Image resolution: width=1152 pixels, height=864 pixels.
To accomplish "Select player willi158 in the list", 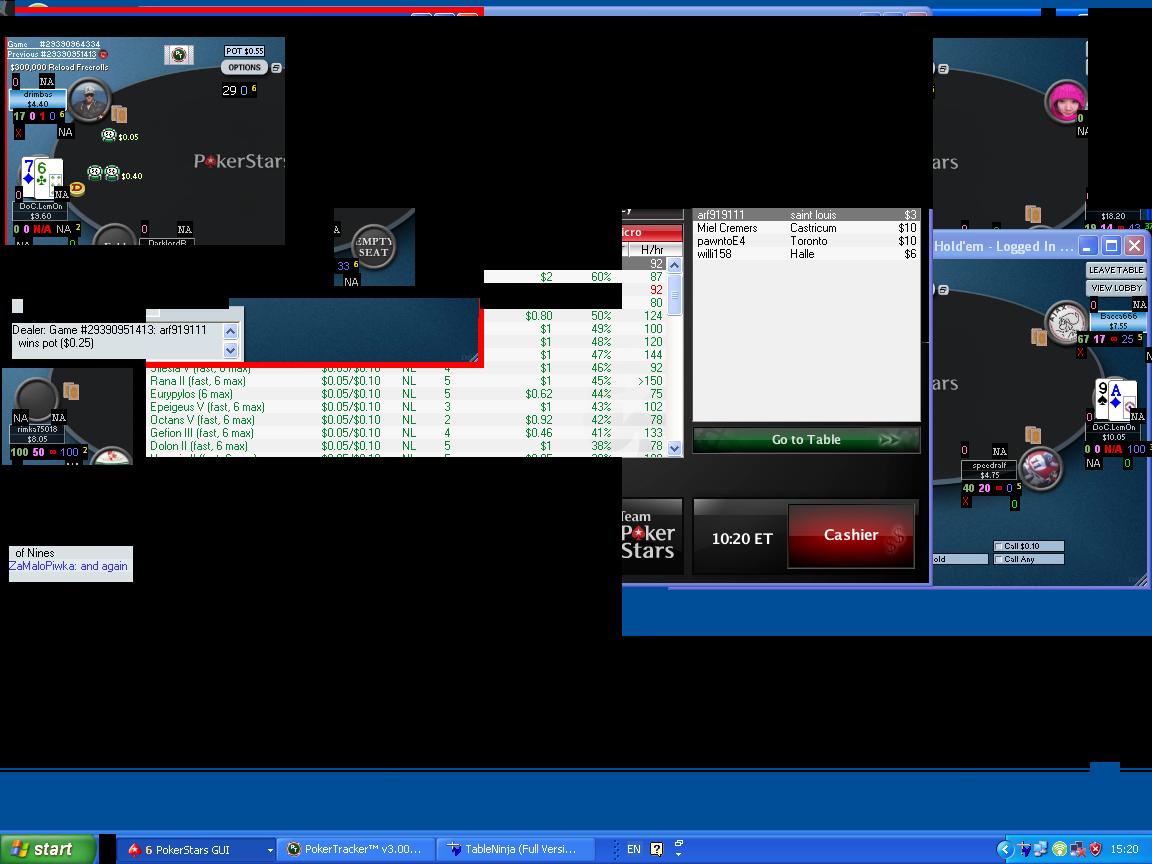I will (806, 254).
